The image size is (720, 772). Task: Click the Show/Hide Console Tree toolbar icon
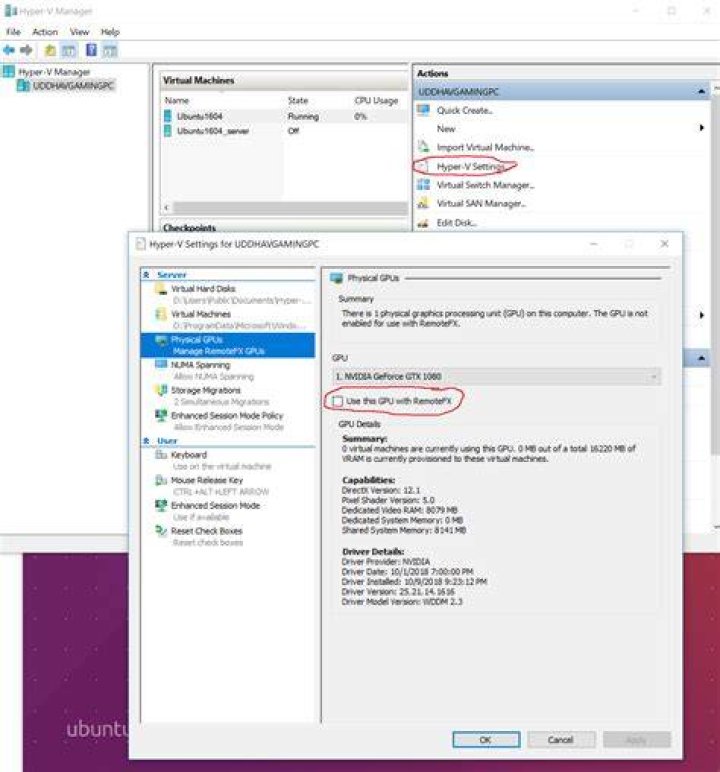[x=68, y=50]
